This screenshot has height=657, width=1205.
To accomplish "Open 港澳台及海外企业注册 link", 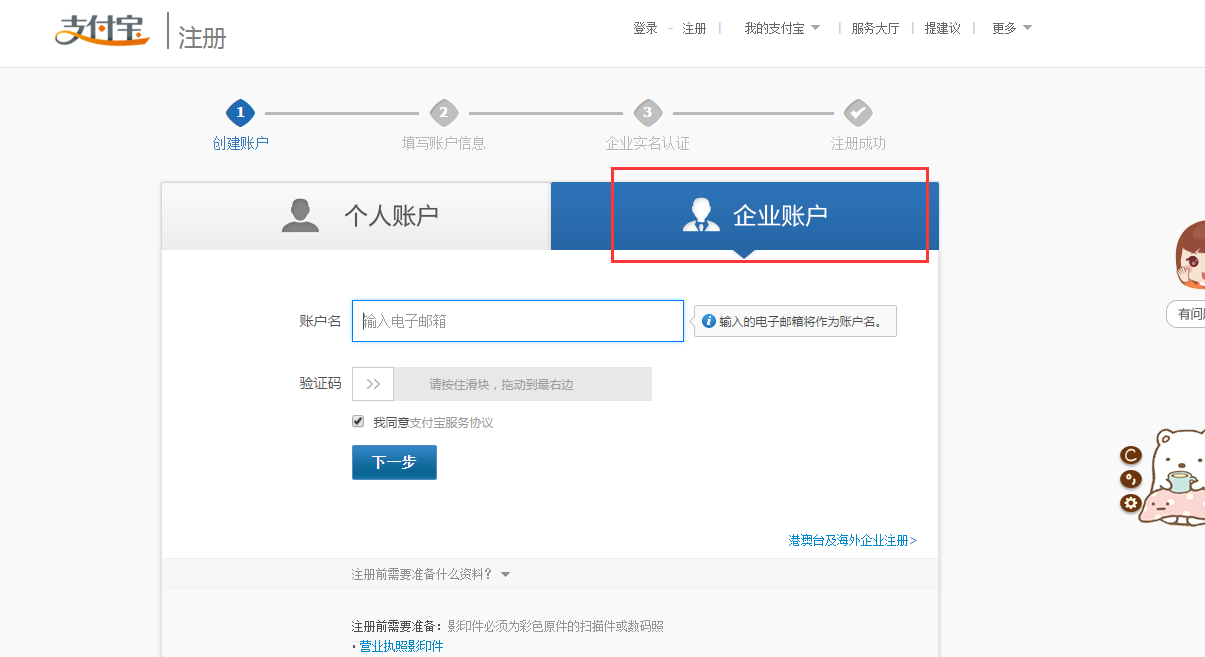I will pos(852,540).
